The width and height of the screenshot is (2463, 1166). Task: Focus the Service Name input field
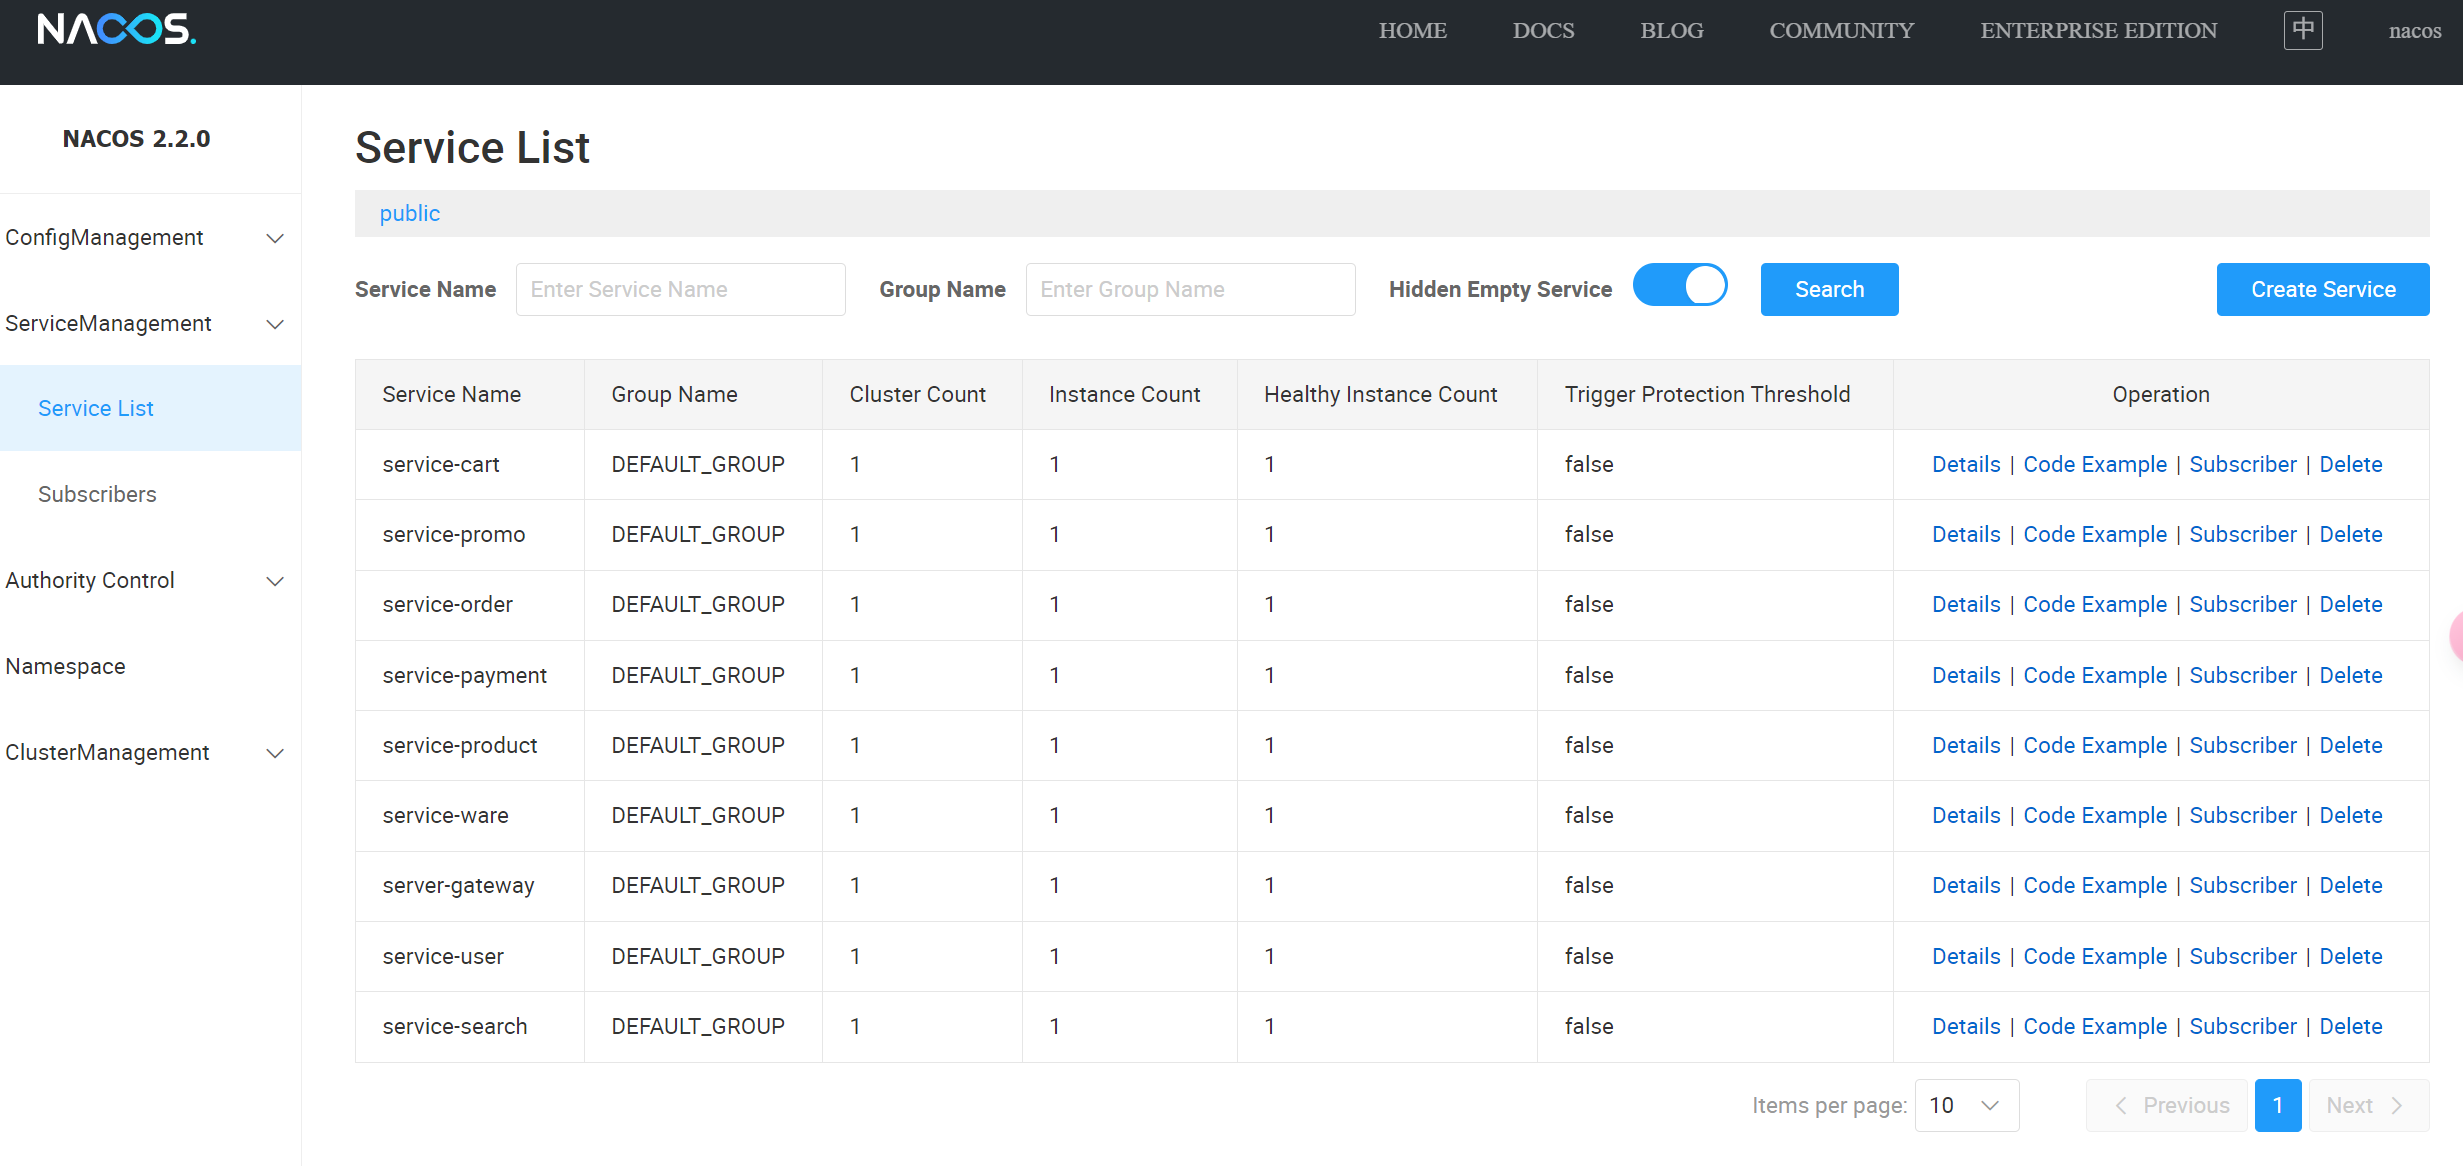pos(680,290)
